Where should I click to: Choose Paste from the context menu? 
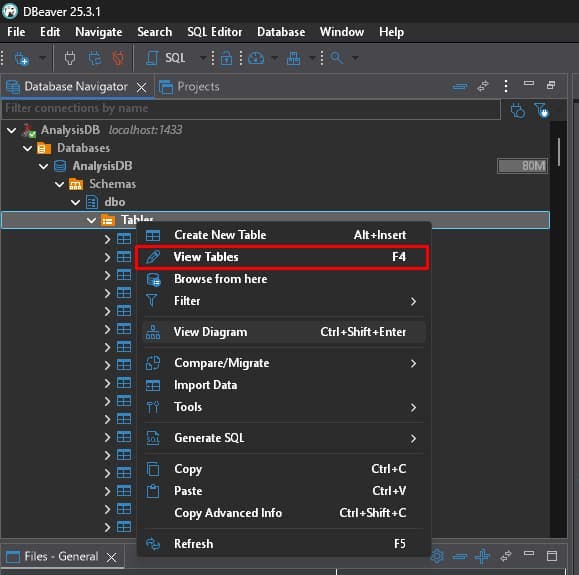(283, 491)
